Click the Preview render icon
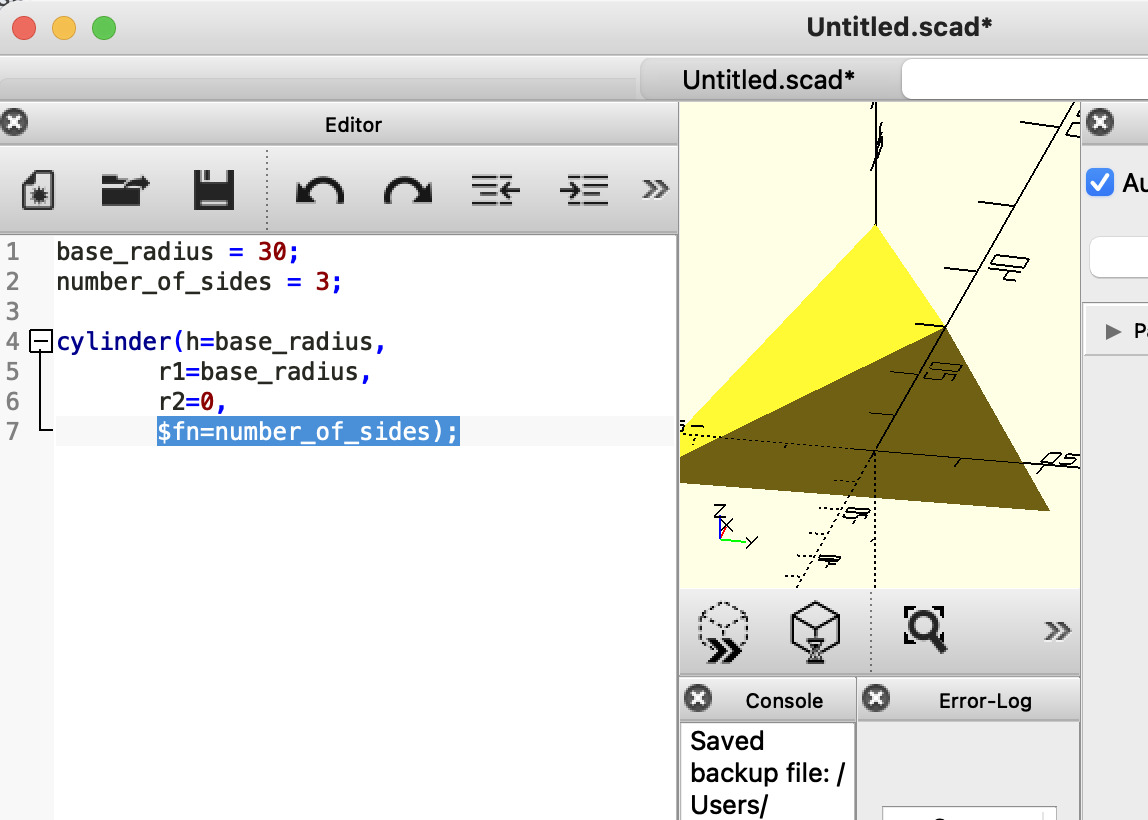 [723, 632]
